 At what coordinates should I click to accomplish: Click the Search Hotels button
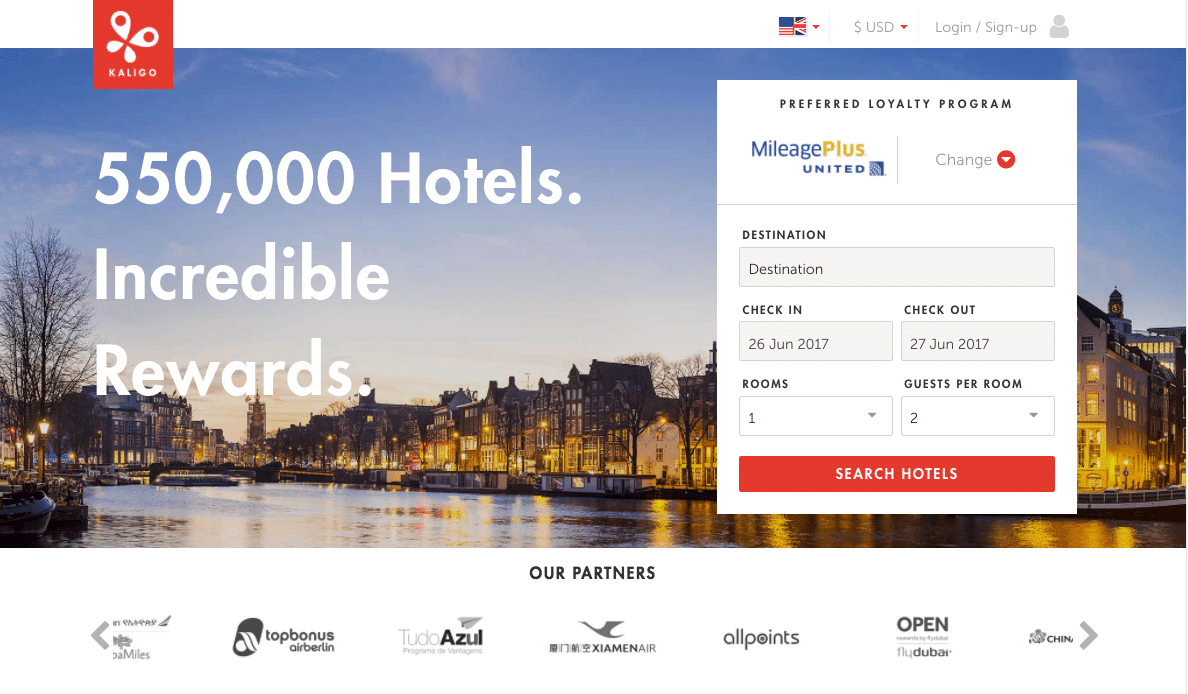896,474
